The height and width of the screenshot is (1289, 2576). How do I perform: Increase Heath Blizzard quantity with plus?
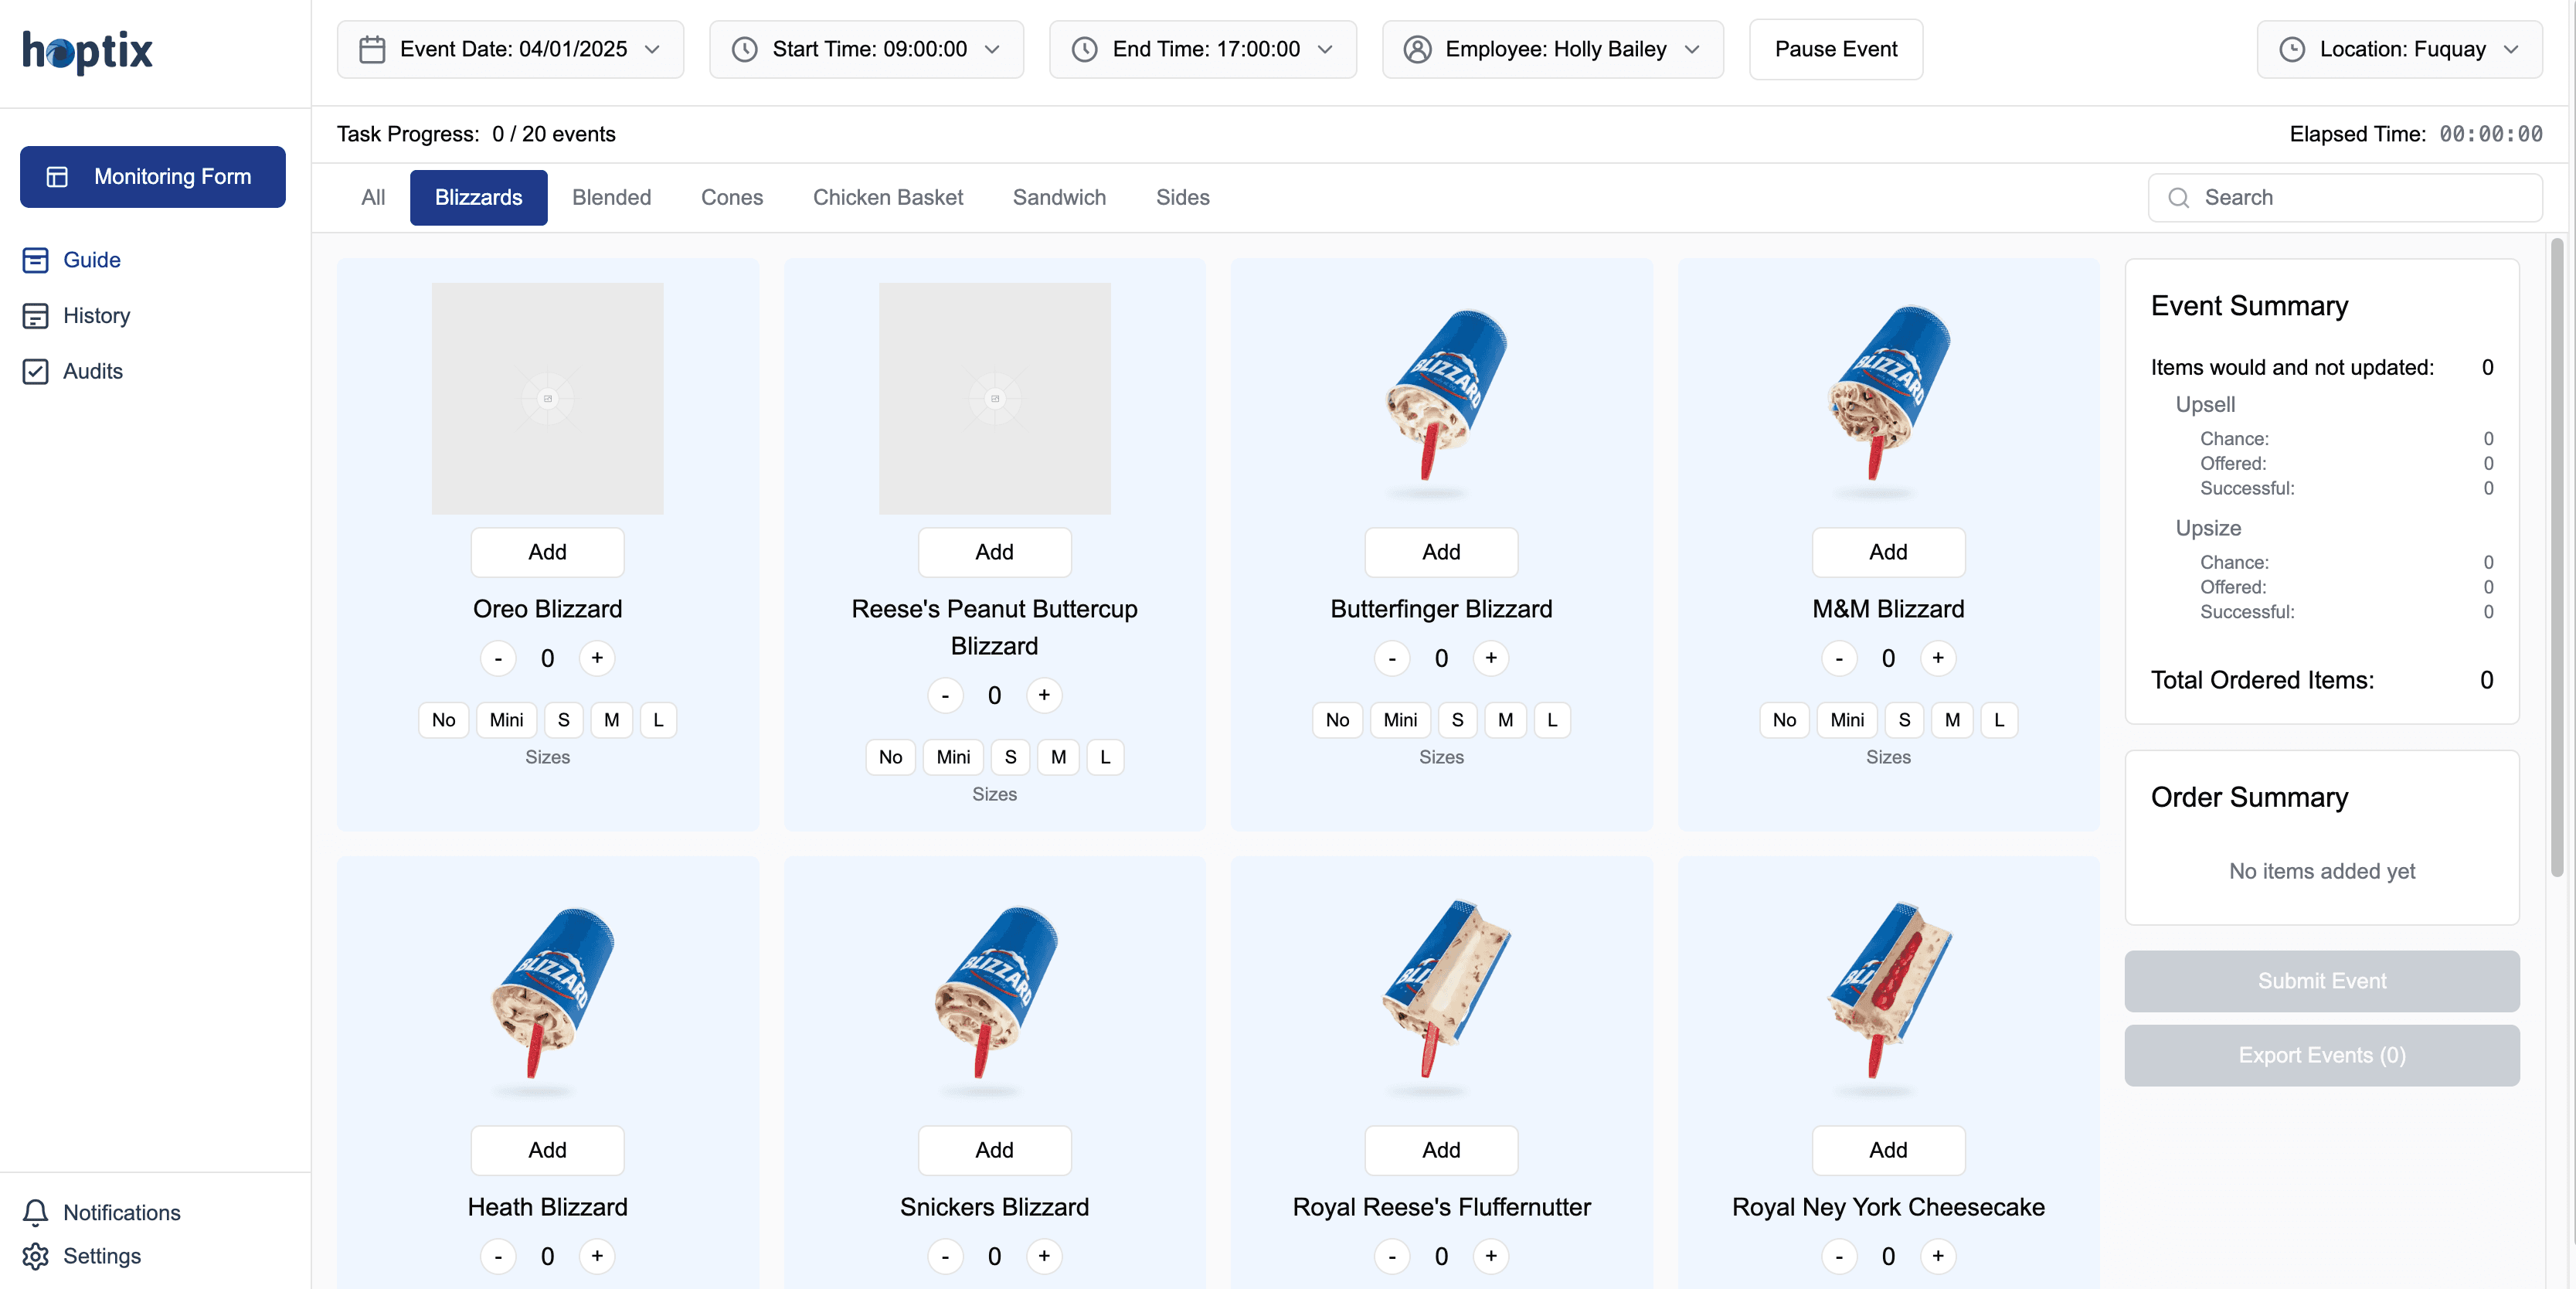point(597,1256)
